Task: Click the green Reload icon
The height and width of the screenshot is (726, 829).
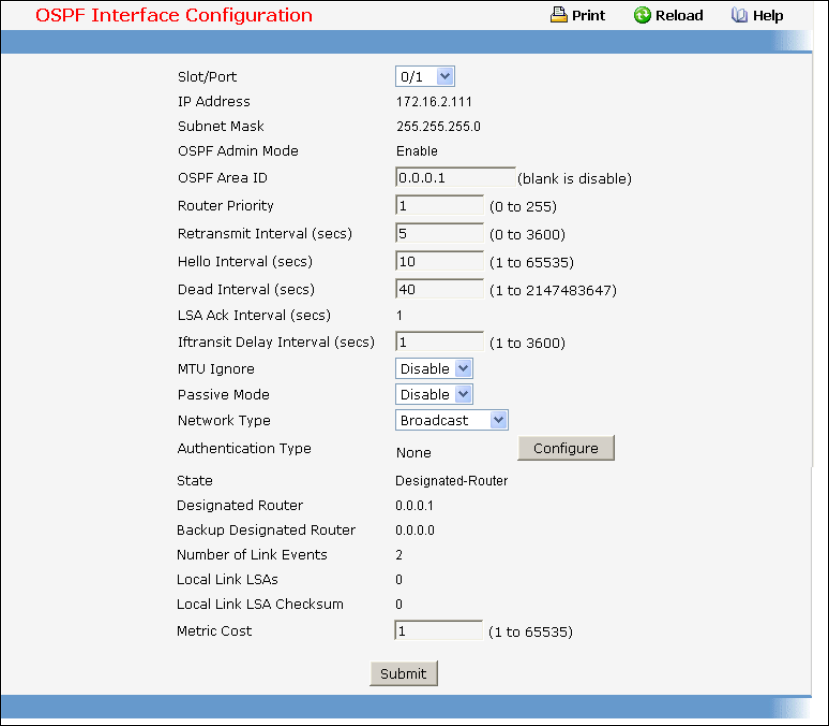Action: tap(642, 16)
